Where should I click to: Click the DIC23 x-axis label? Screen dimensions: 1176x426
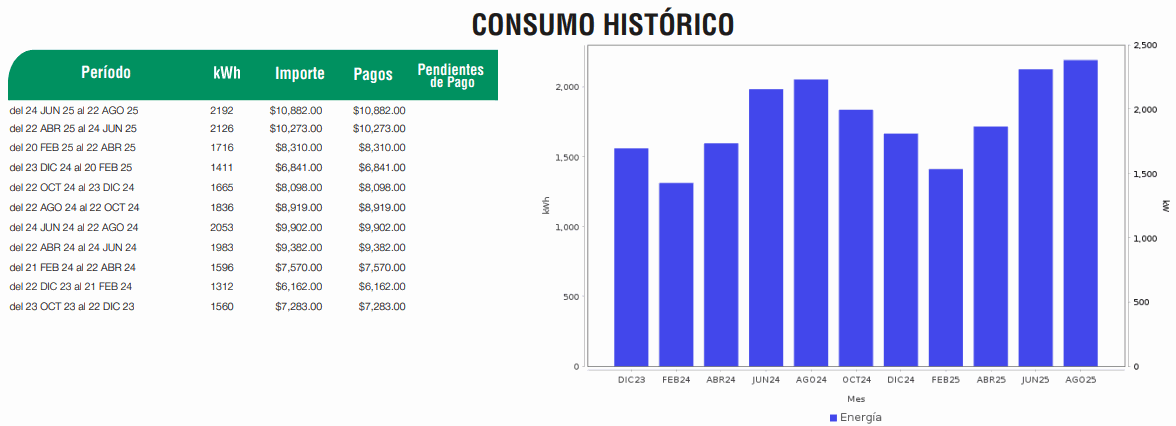click(632, 380)
